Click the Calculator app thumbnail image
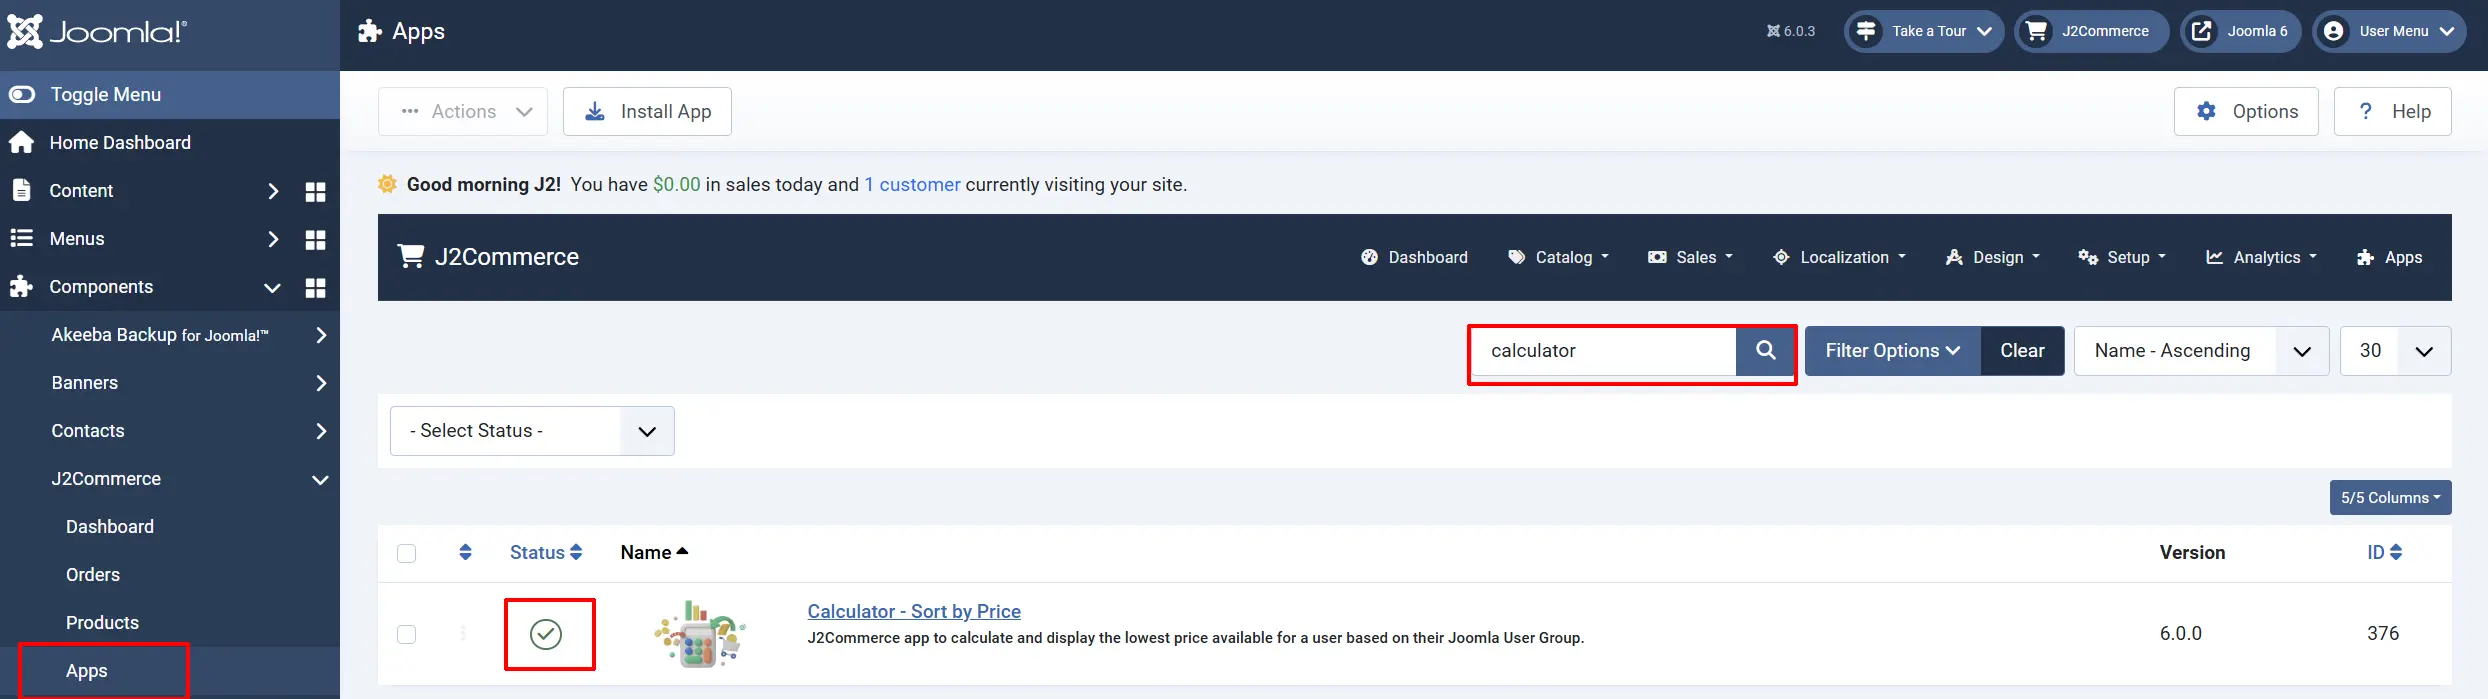This screenshot has height=699, width=2488. tap(700, 634)
